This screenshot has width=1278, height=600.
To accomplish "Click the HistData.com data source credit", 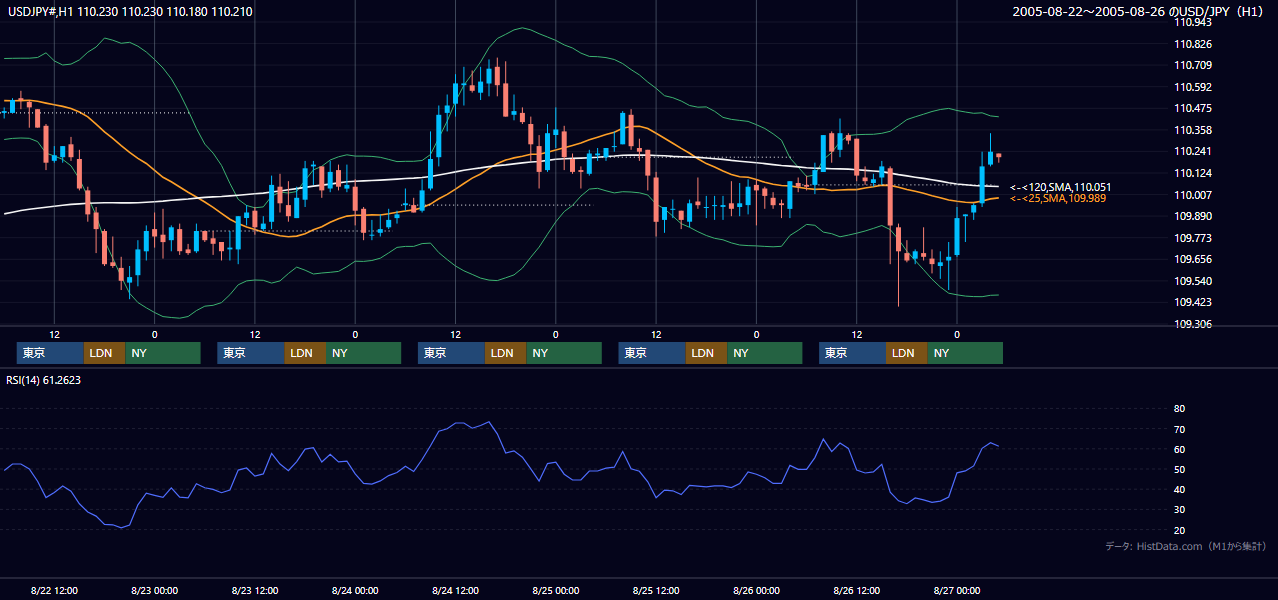I will pos(1186,547).
